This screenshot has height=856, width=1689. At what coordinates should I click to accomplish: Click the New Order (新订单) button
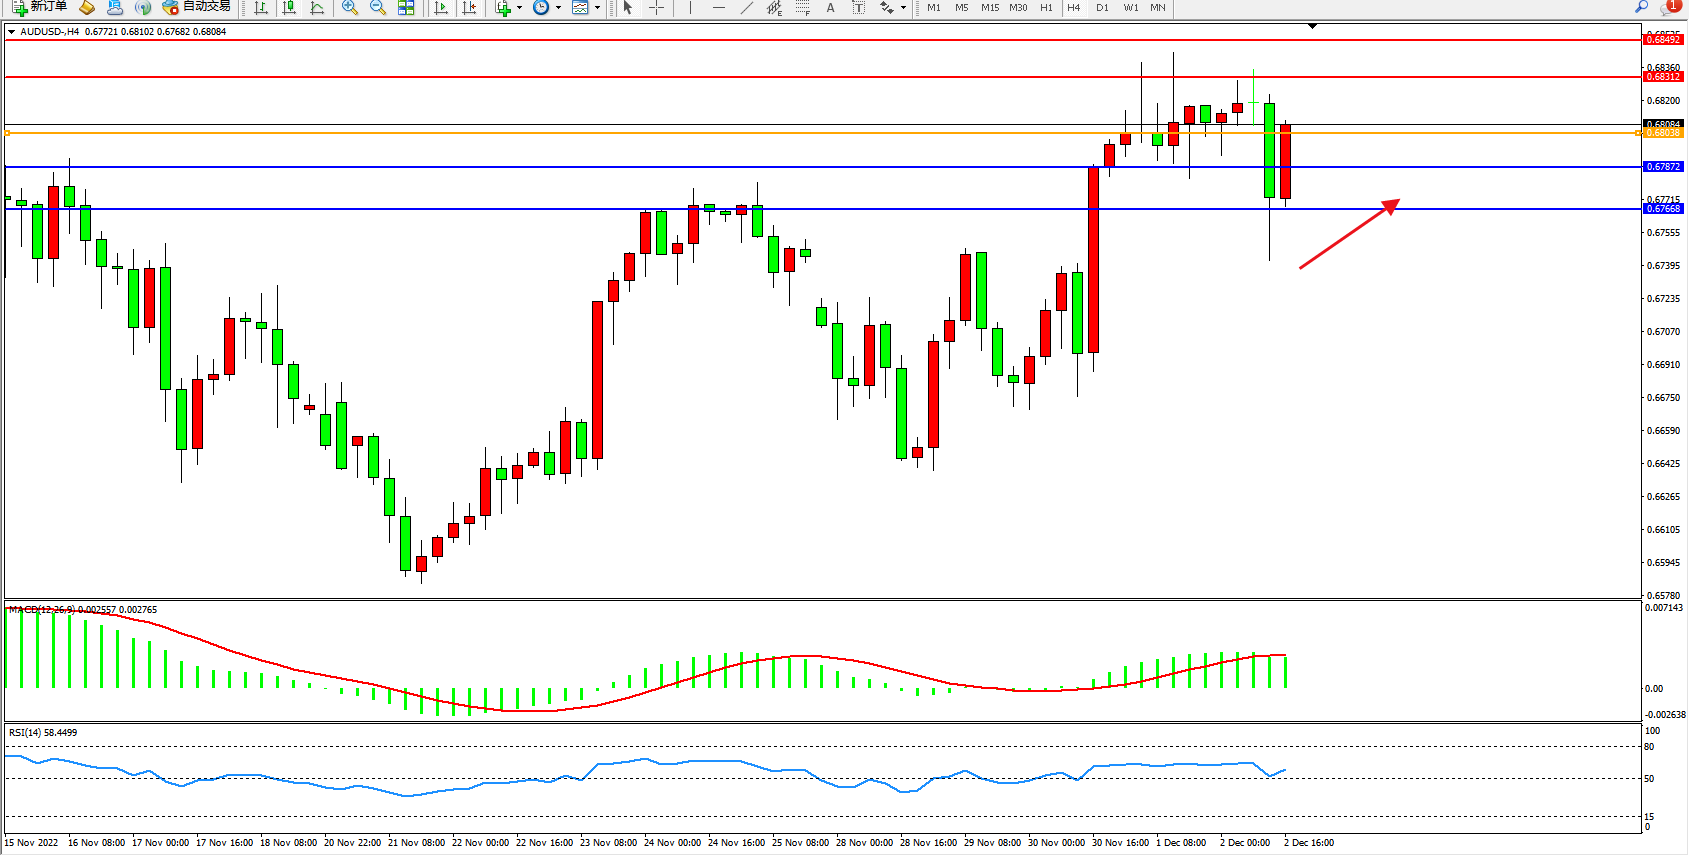[40, 7]
